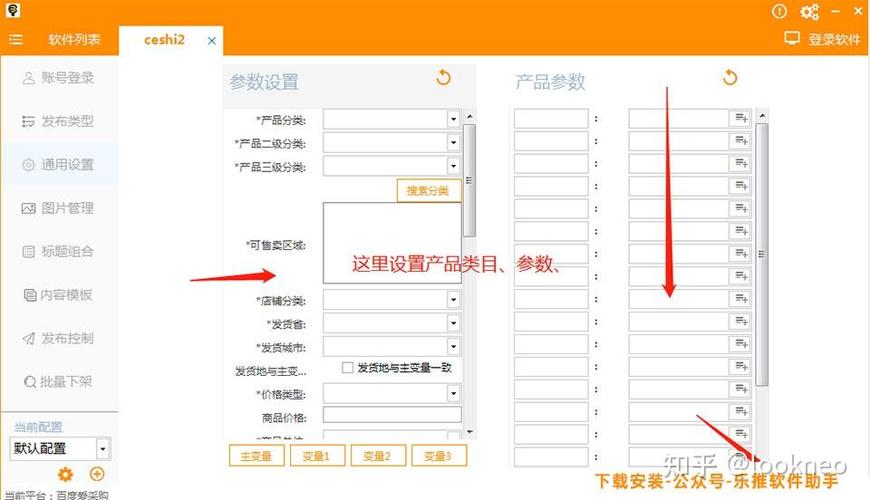Image resolution: width=870 pixels, height=500 pixels.
Task: Open the 默认配置 configuration dropdown
Action: [x=103, y=448]
